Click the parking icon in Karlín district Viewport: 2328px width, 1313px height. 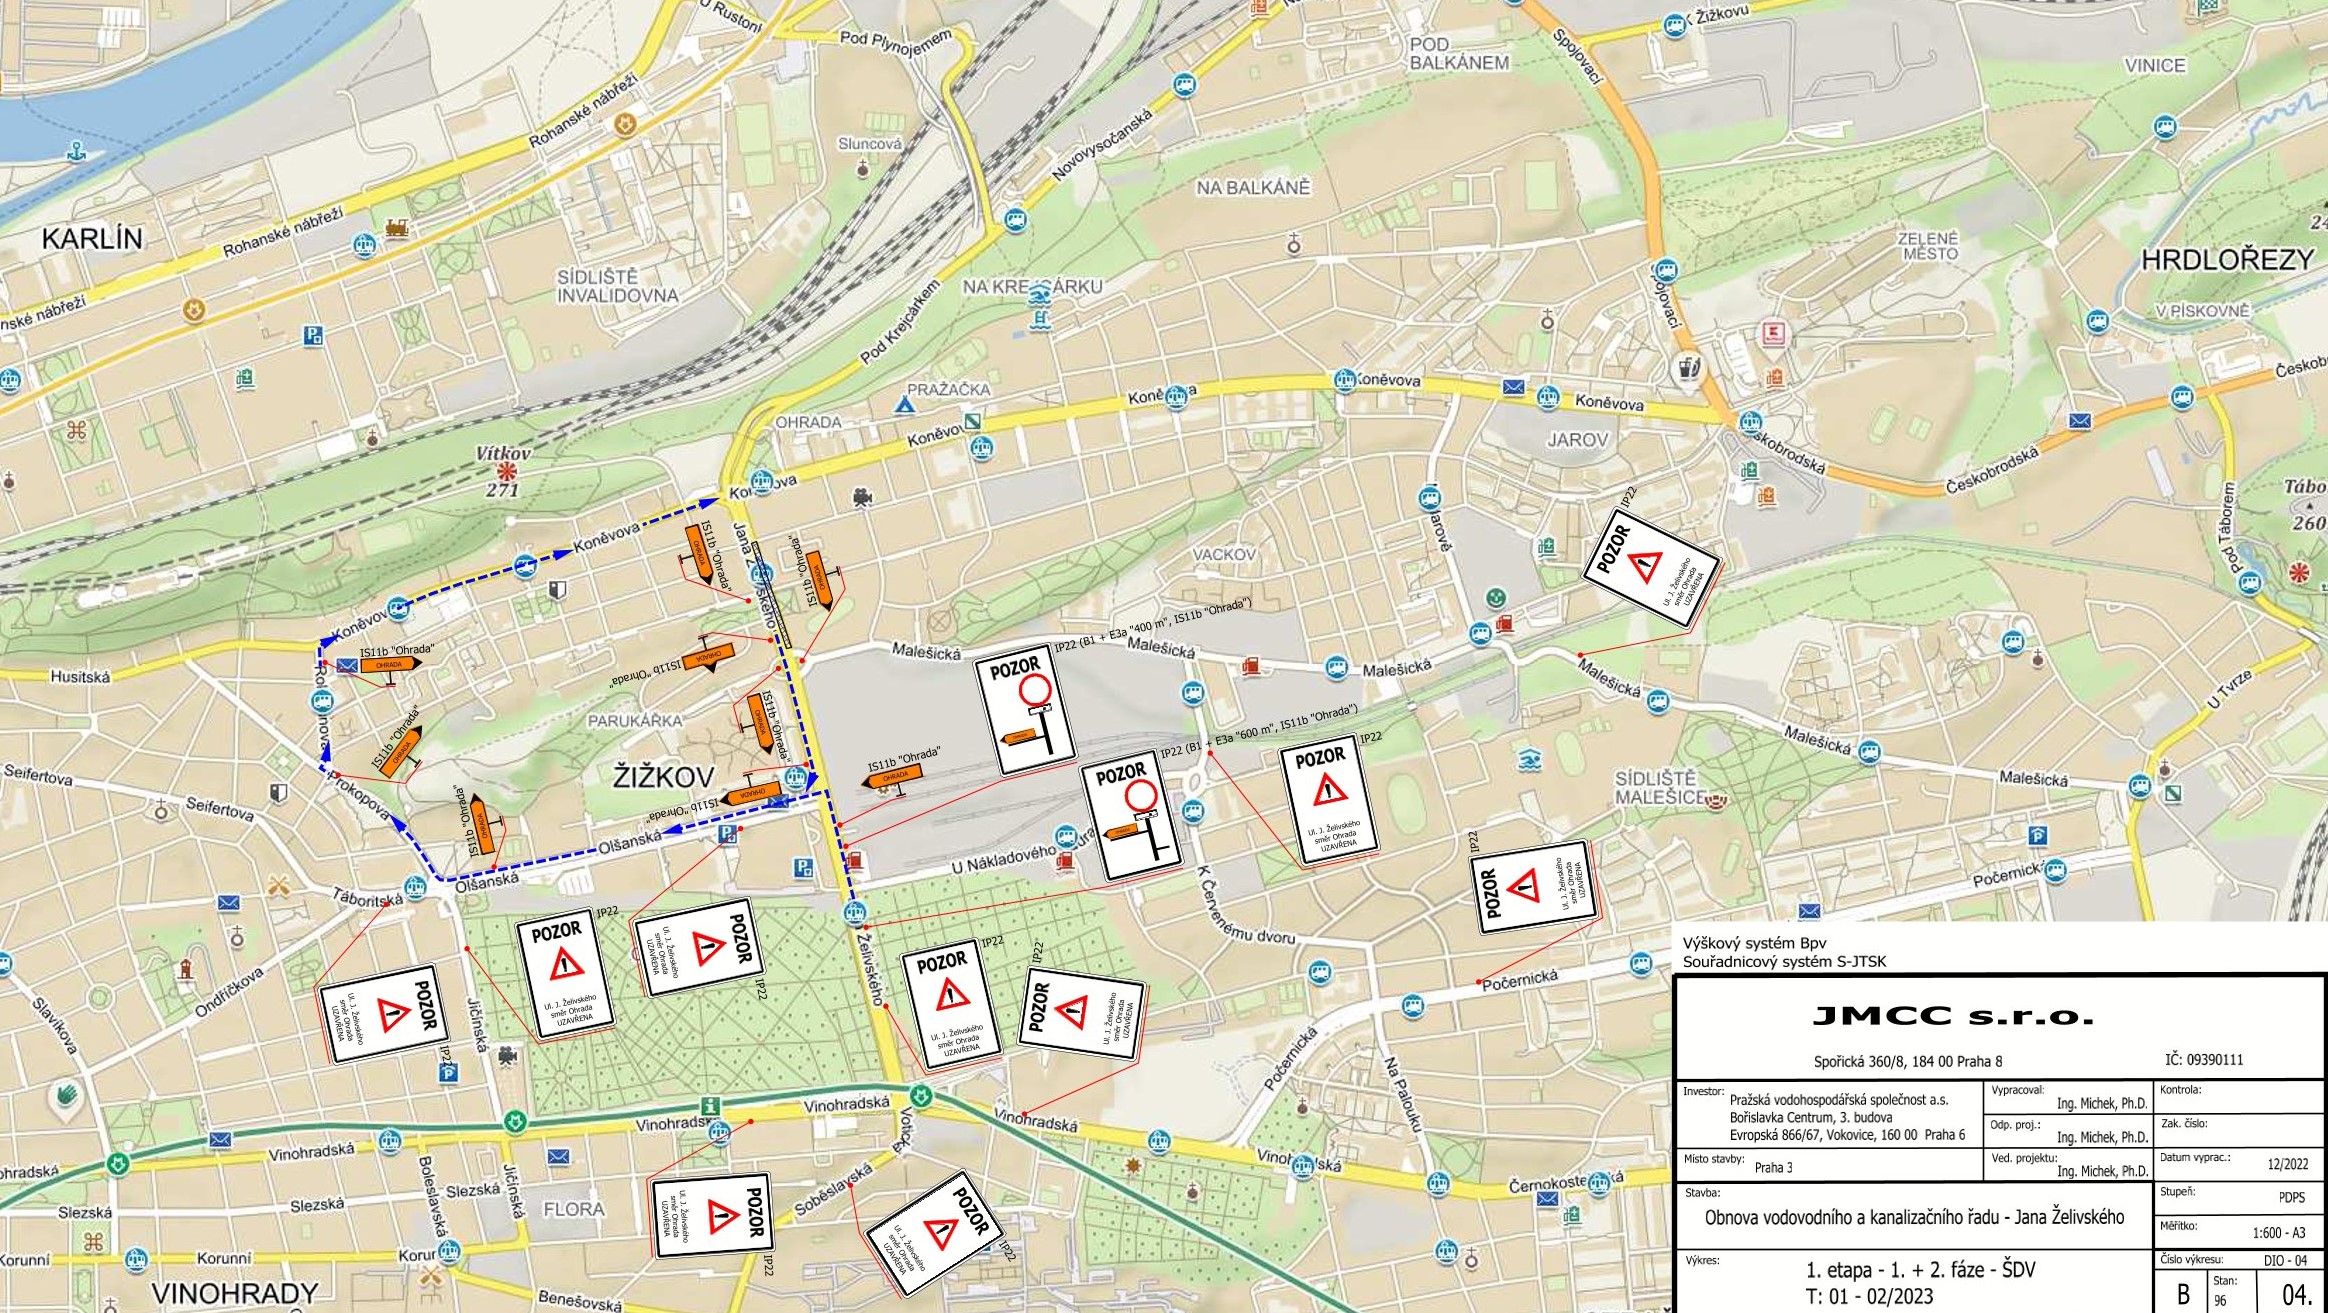pyautogui.click(x=314, y=336)
